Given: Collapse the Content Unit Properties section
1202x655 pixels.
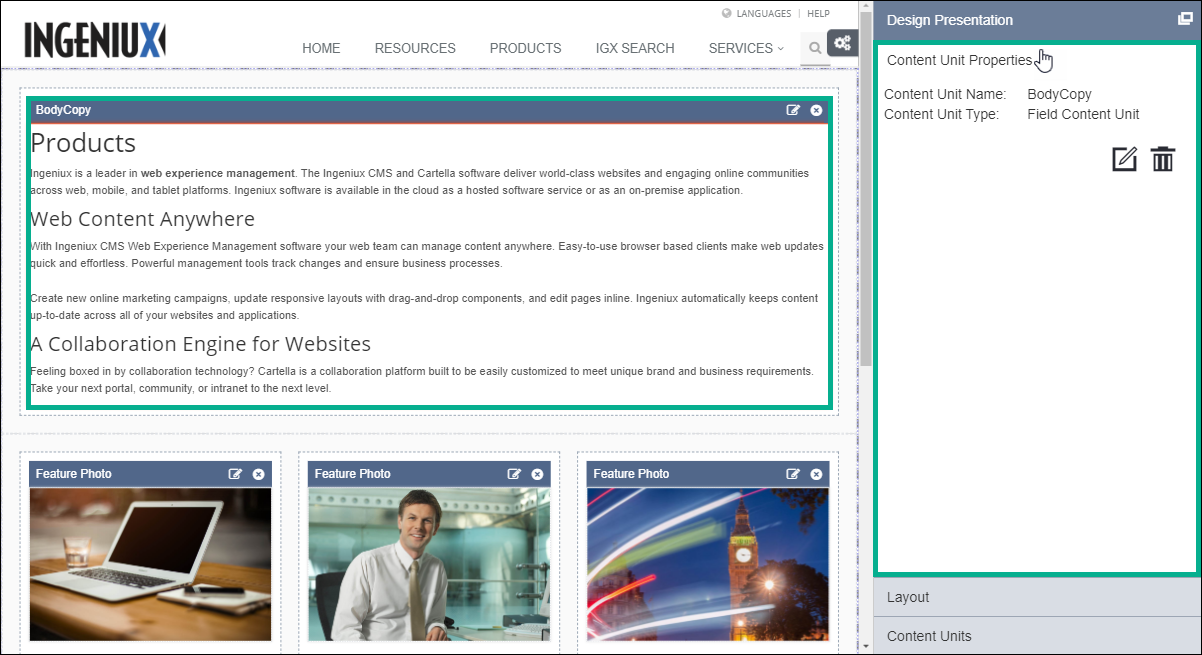Looking at the screenshot, I should [x=959, y=60].
